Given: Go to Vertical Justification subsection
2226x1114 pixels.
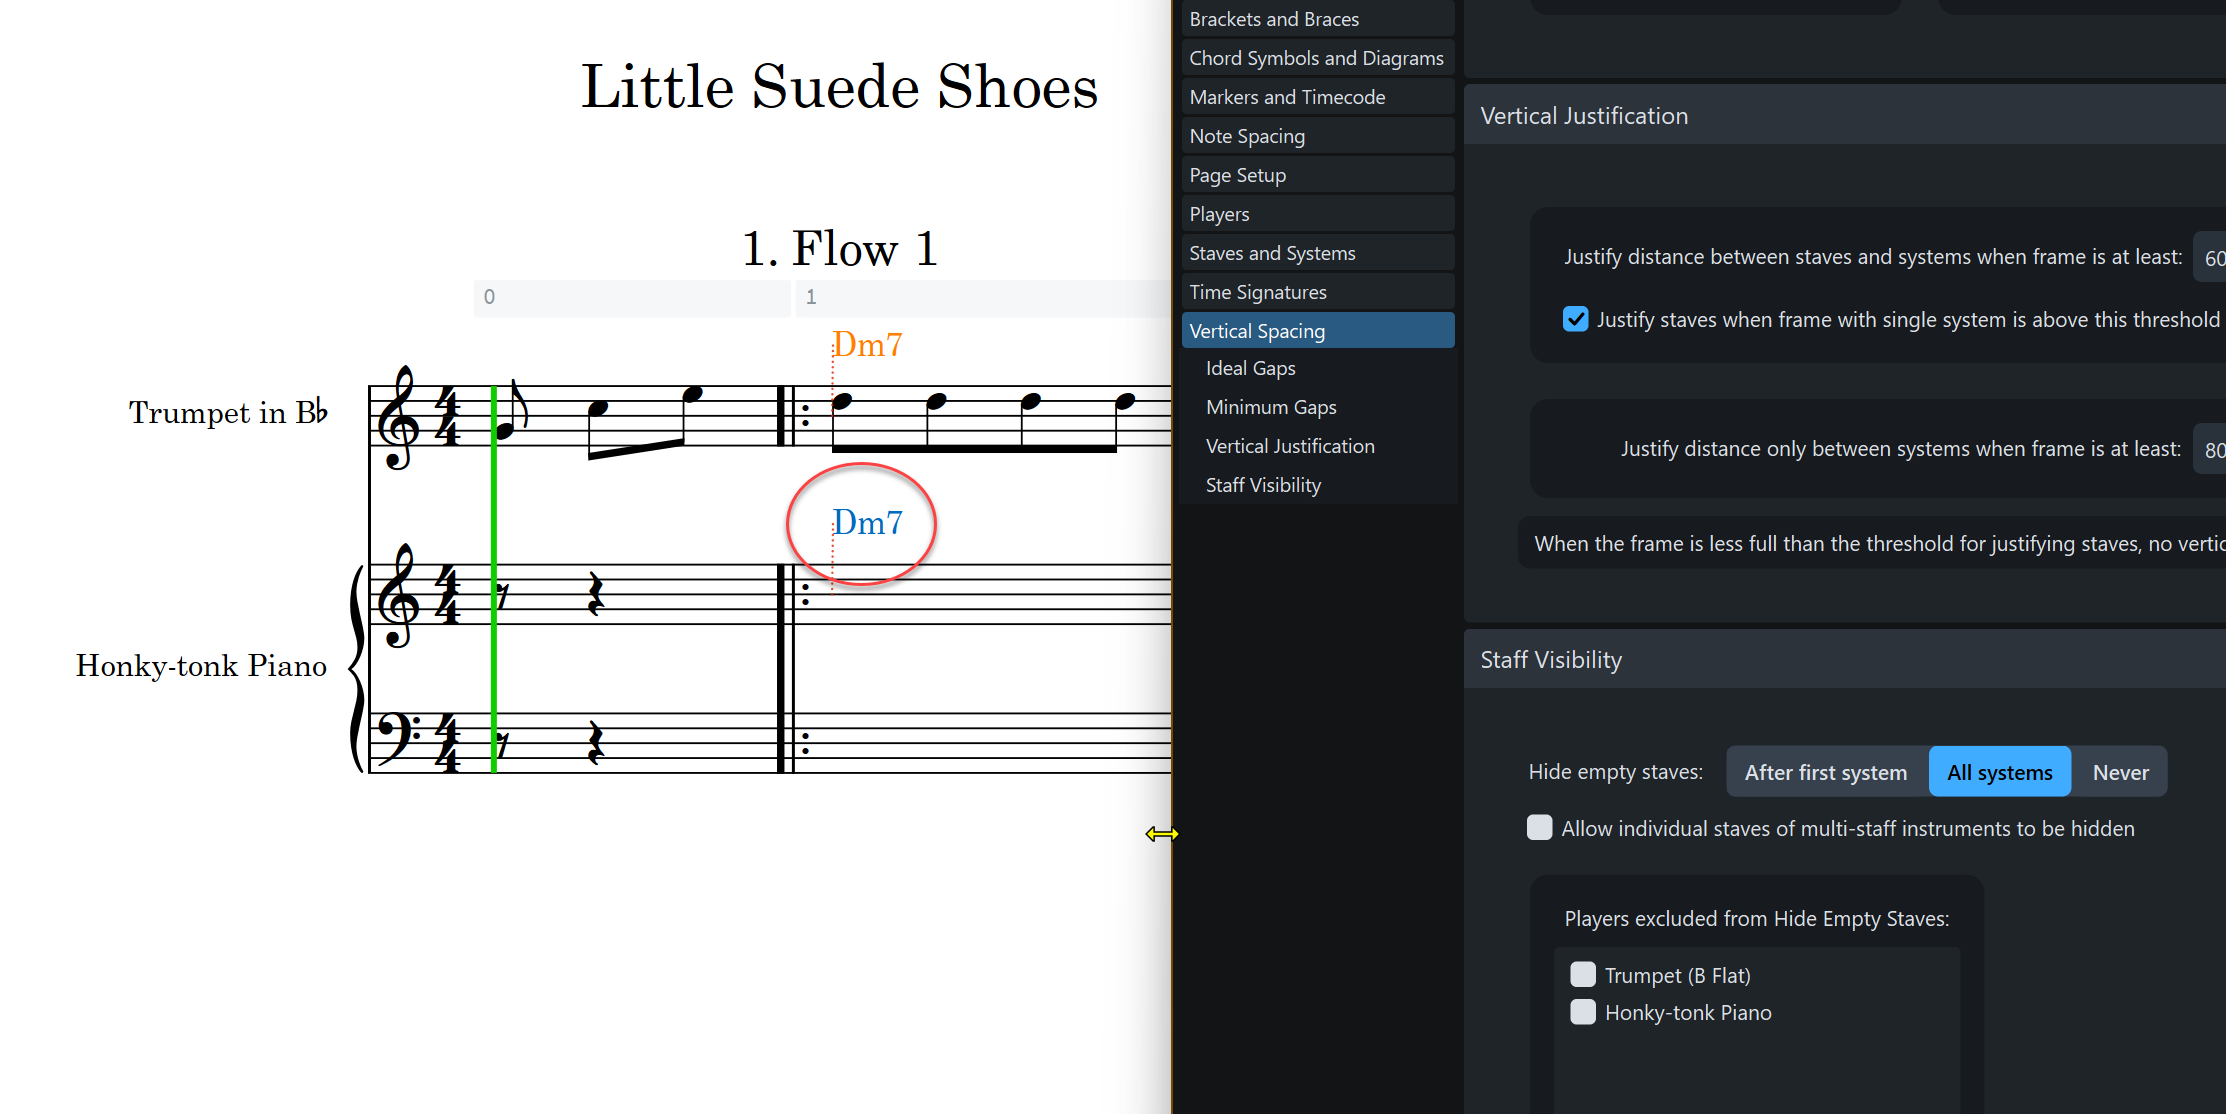Looking at the screenshot, I should coord(1289,446).
